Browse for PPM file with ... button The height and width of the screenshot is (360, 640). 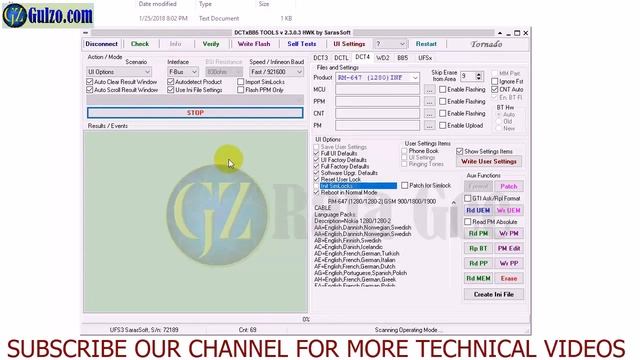tap(429, 101)
